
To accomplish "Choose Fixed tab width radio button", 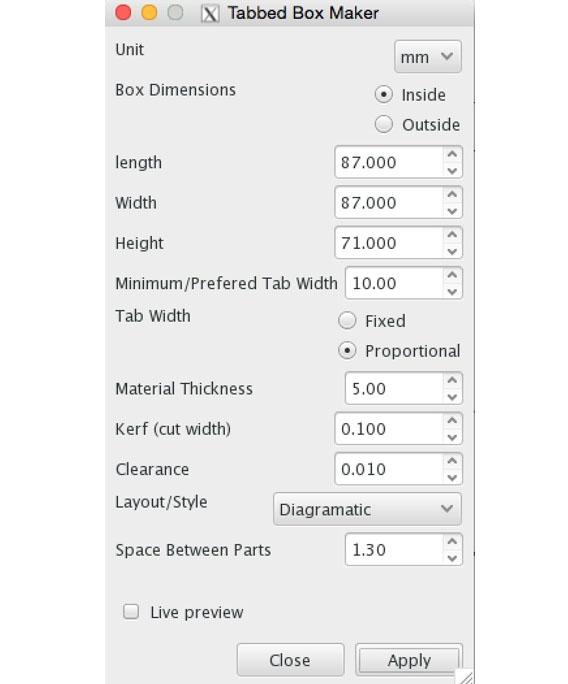I will click(x=347, y=321).
